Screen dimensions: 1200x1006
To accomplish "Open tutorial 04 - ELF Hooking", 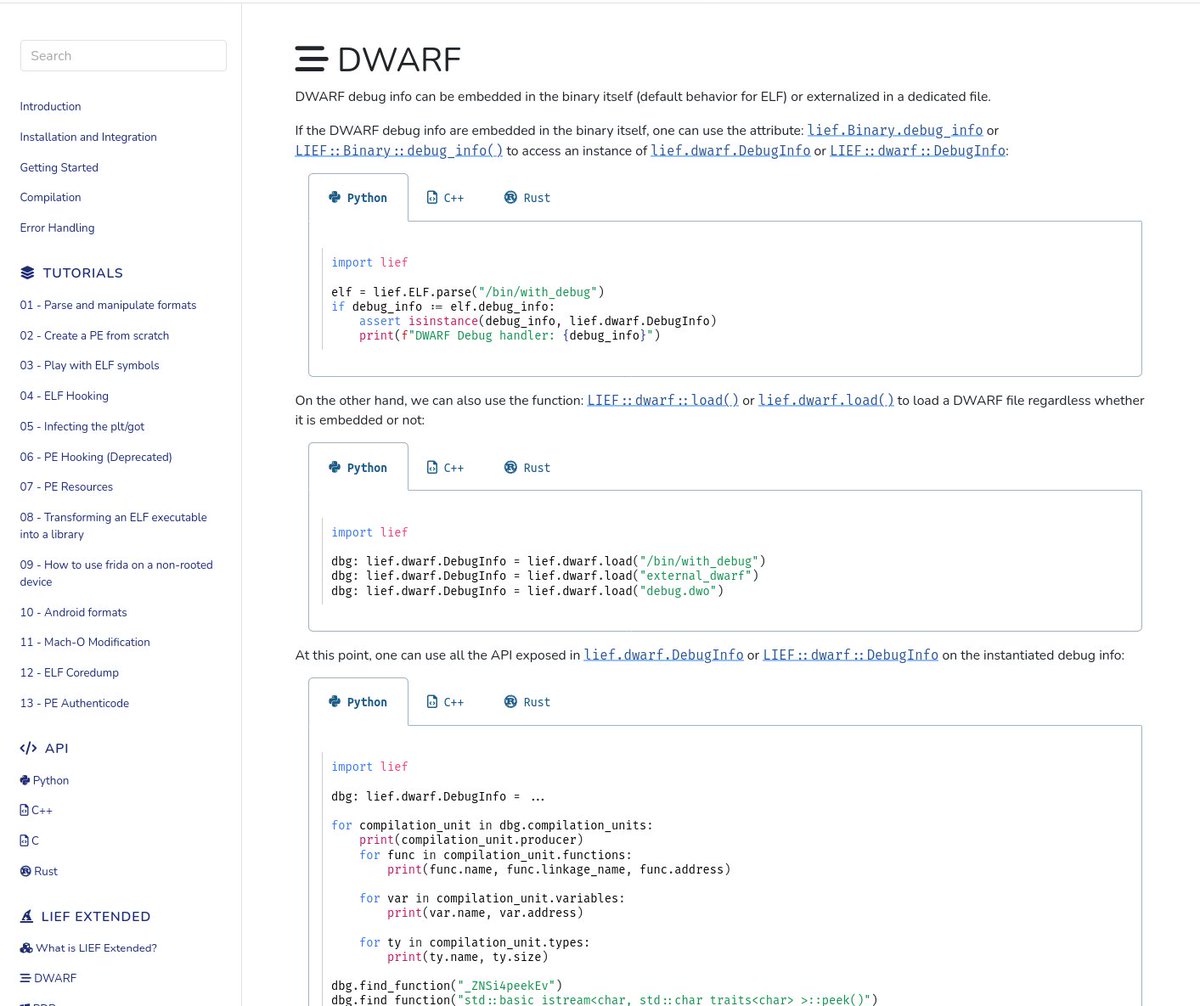I will pyautogui.click(x=64, y=396).
